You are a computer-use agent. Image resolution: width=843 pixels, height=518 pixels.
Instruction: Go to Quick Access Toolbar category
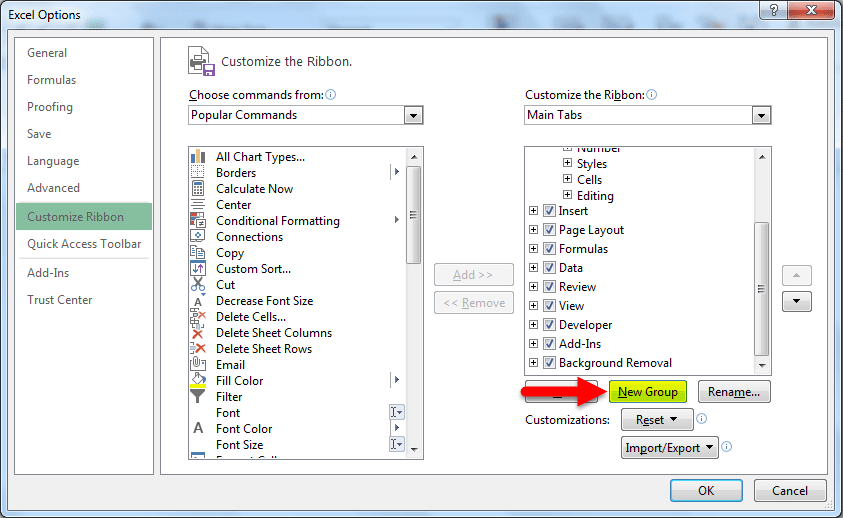[84, 244]
